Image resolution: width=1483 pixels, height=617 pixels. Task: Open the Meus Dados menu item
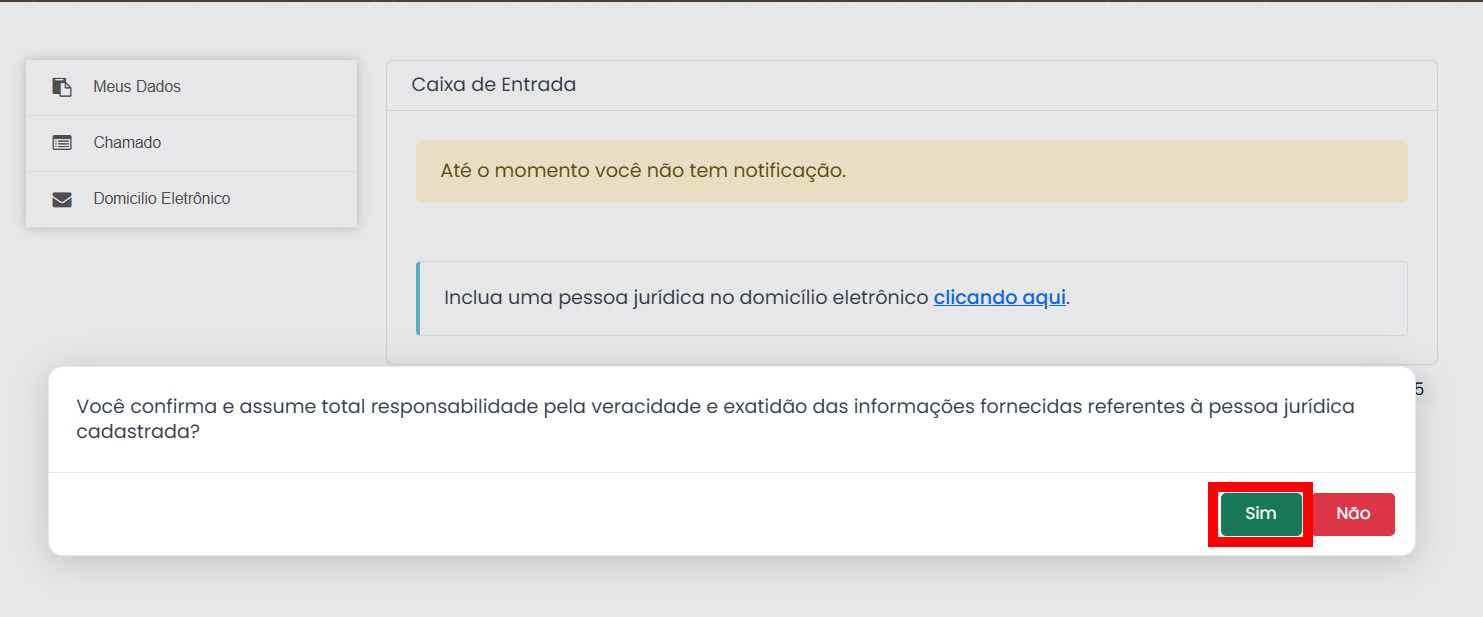[x=137, y=87]
